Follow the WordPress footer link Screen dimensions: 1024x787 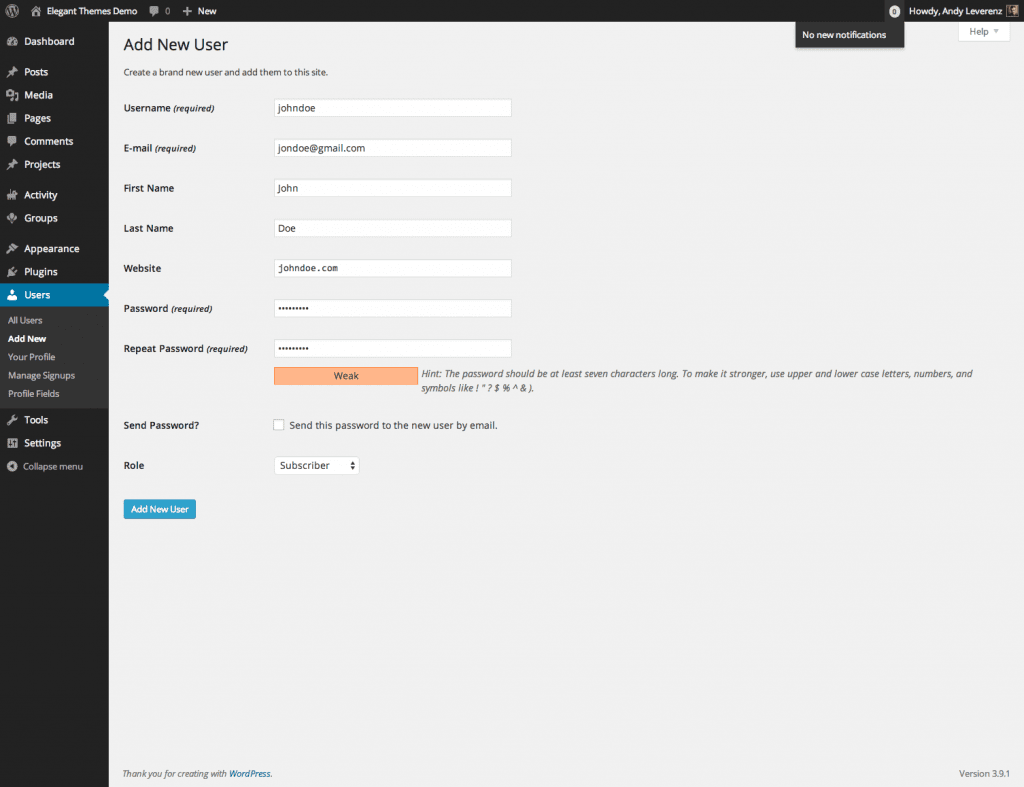(x=249, y=773)
